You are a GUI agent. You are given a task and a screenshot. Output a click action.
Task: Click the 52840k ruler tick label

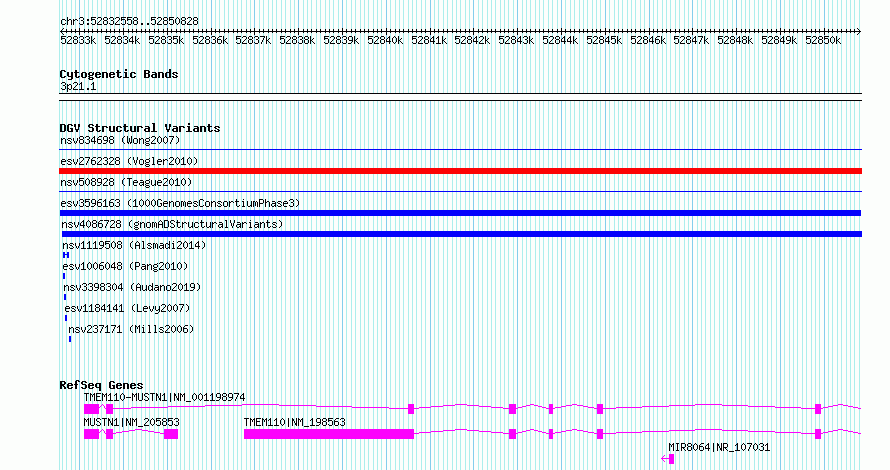pos(385,40)
